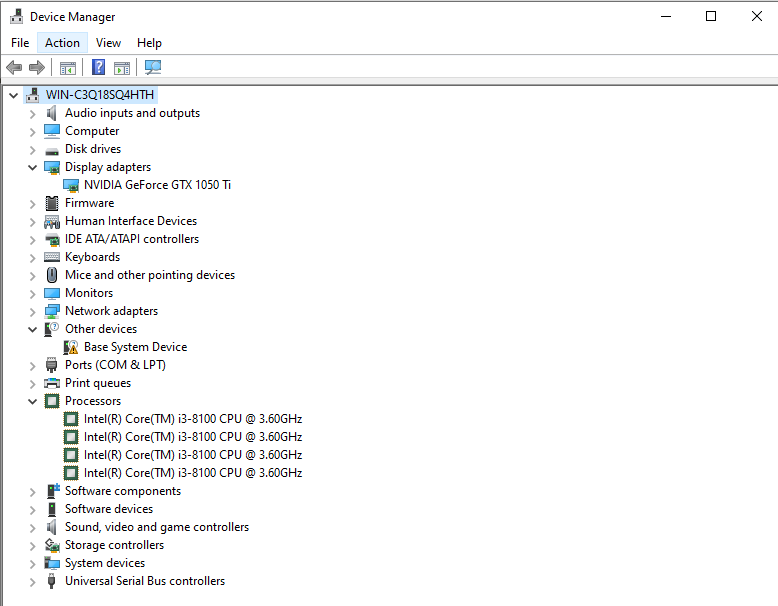This screenshot has height=606, width=778.
Task: Click the Software components icon
Action: [x=53, y=491]
